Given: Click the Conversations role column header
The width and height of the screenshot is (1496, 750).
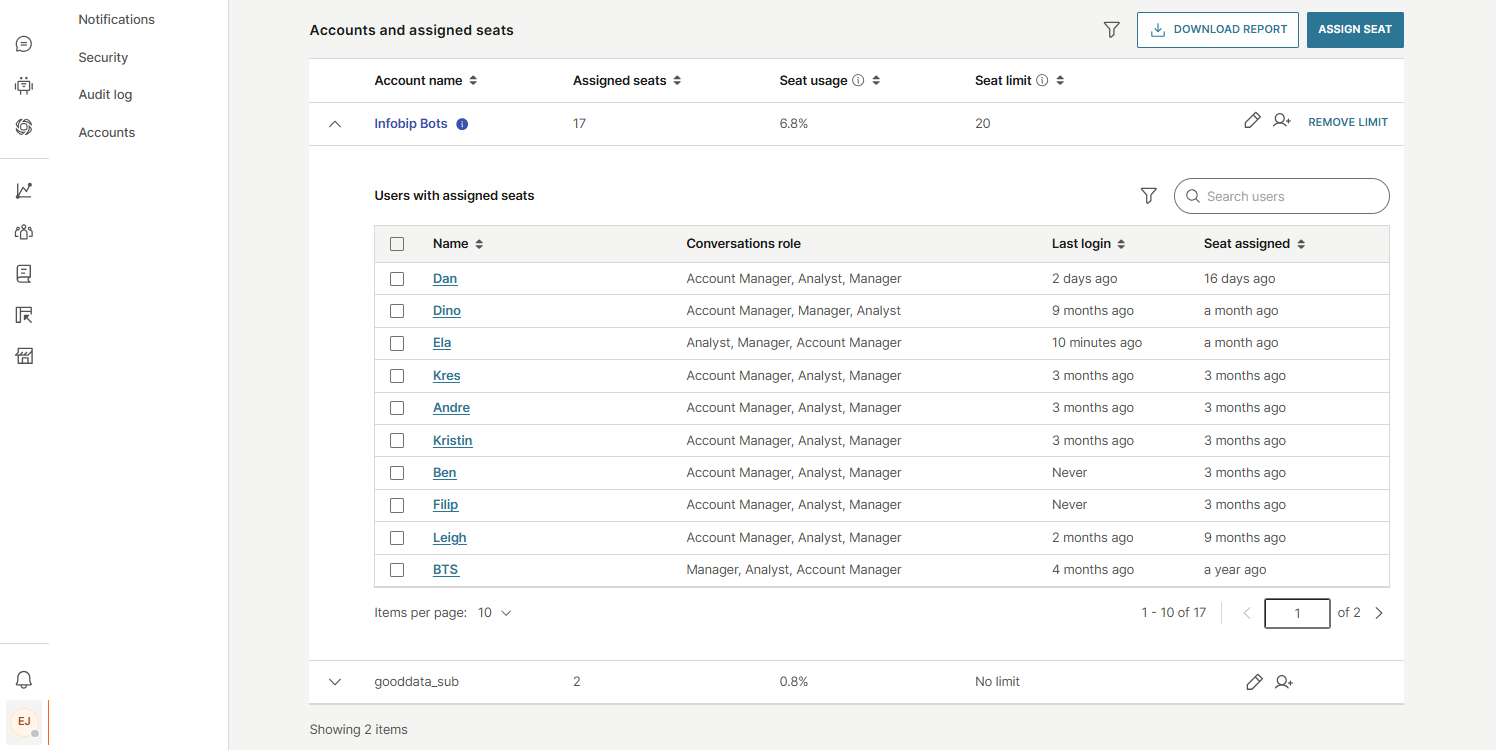Looking at the screenshot, I should click(x=743, y=244).
